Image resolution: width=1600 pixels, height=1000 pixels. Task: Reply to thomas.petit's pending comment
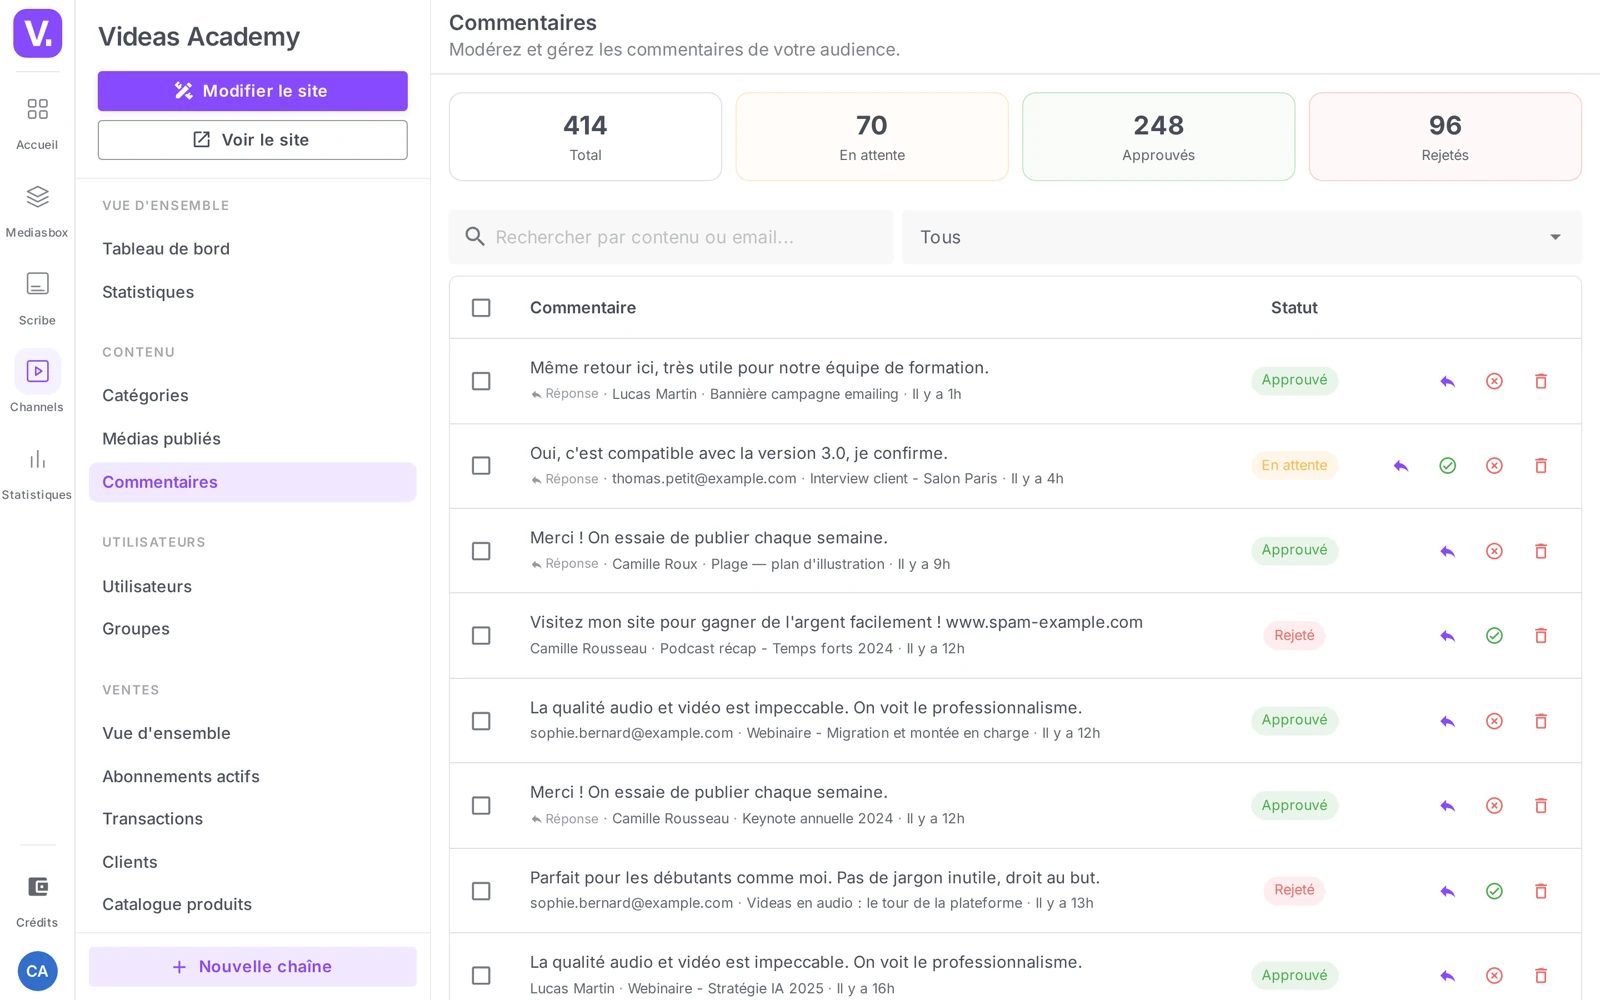point(1400,466)
